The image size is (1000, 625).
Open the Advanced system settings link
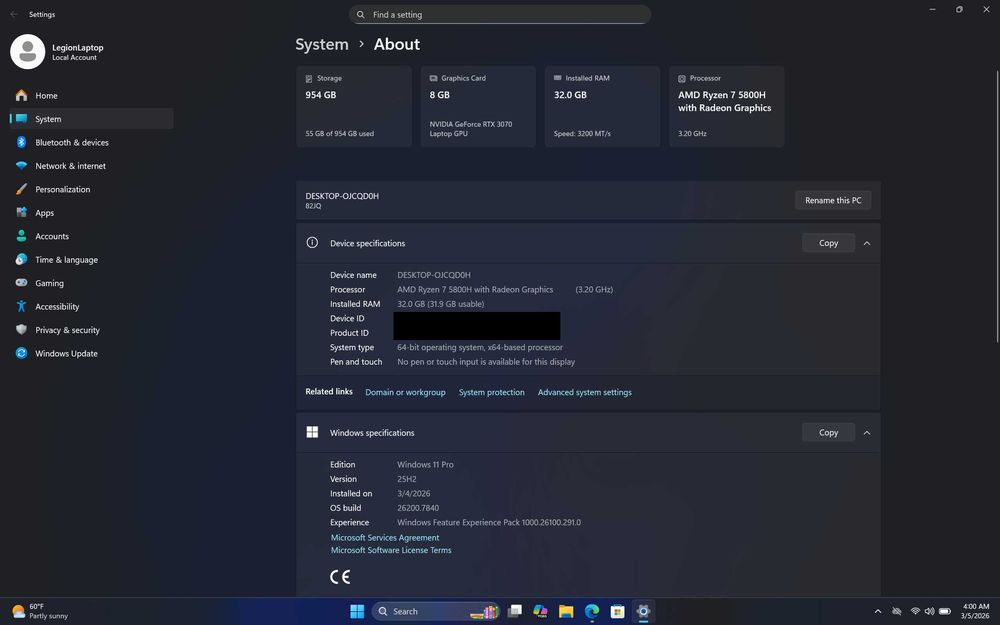click(x=585, y=392)
